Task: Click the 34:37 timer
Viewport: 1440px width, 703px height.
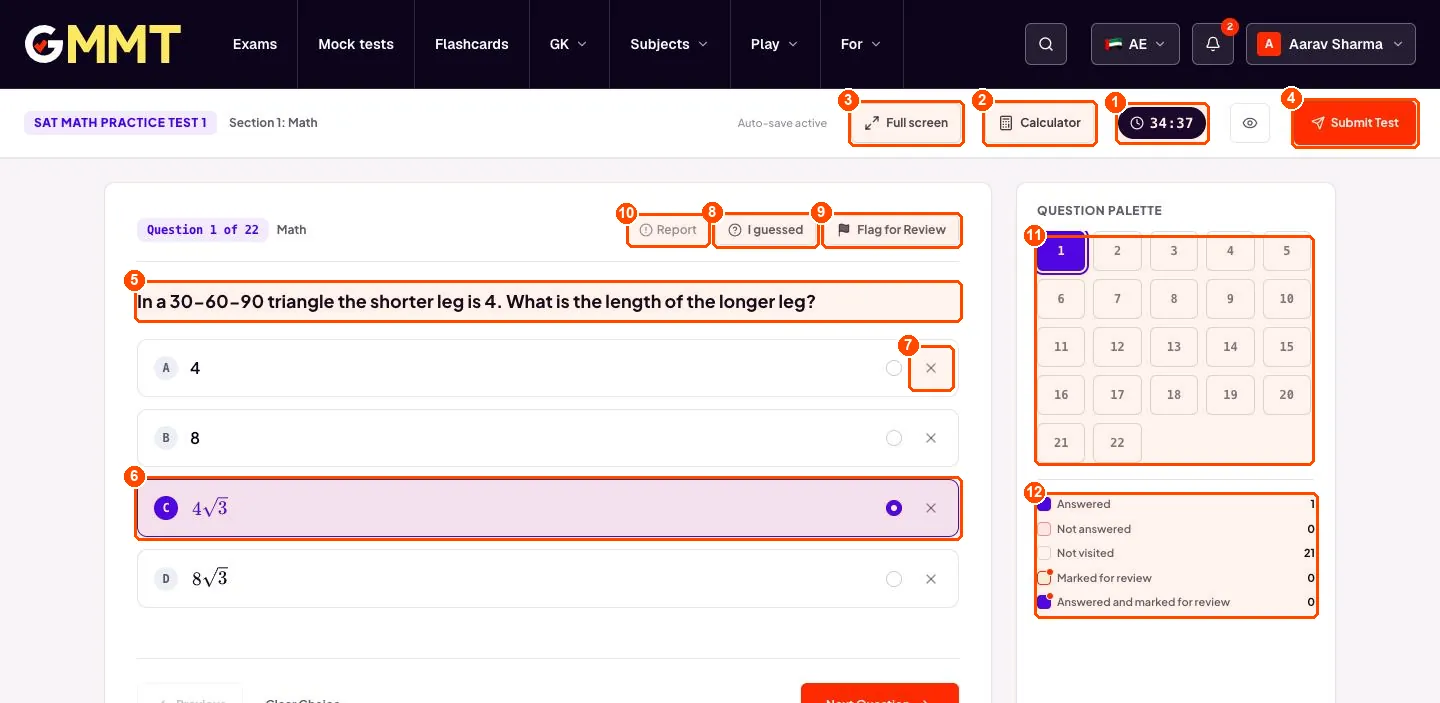Action: (x=1161, y=123)
